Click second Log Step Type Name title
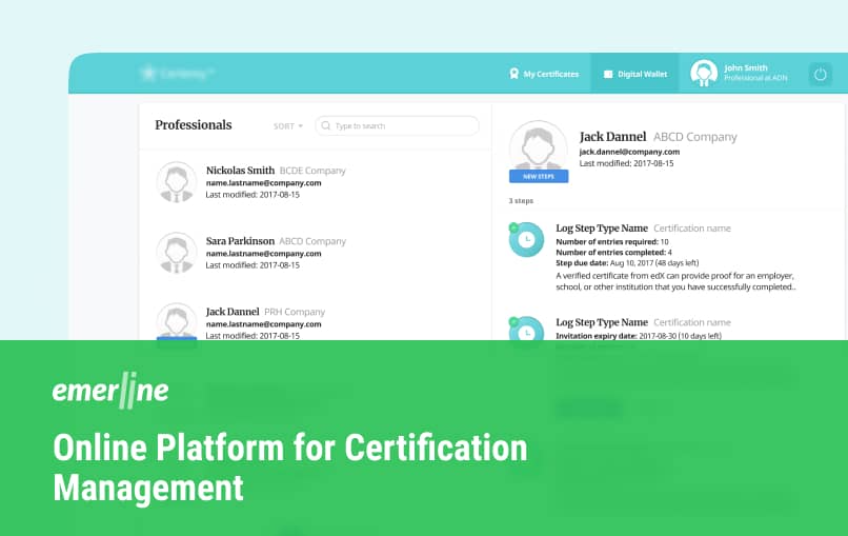 [601, 322]
